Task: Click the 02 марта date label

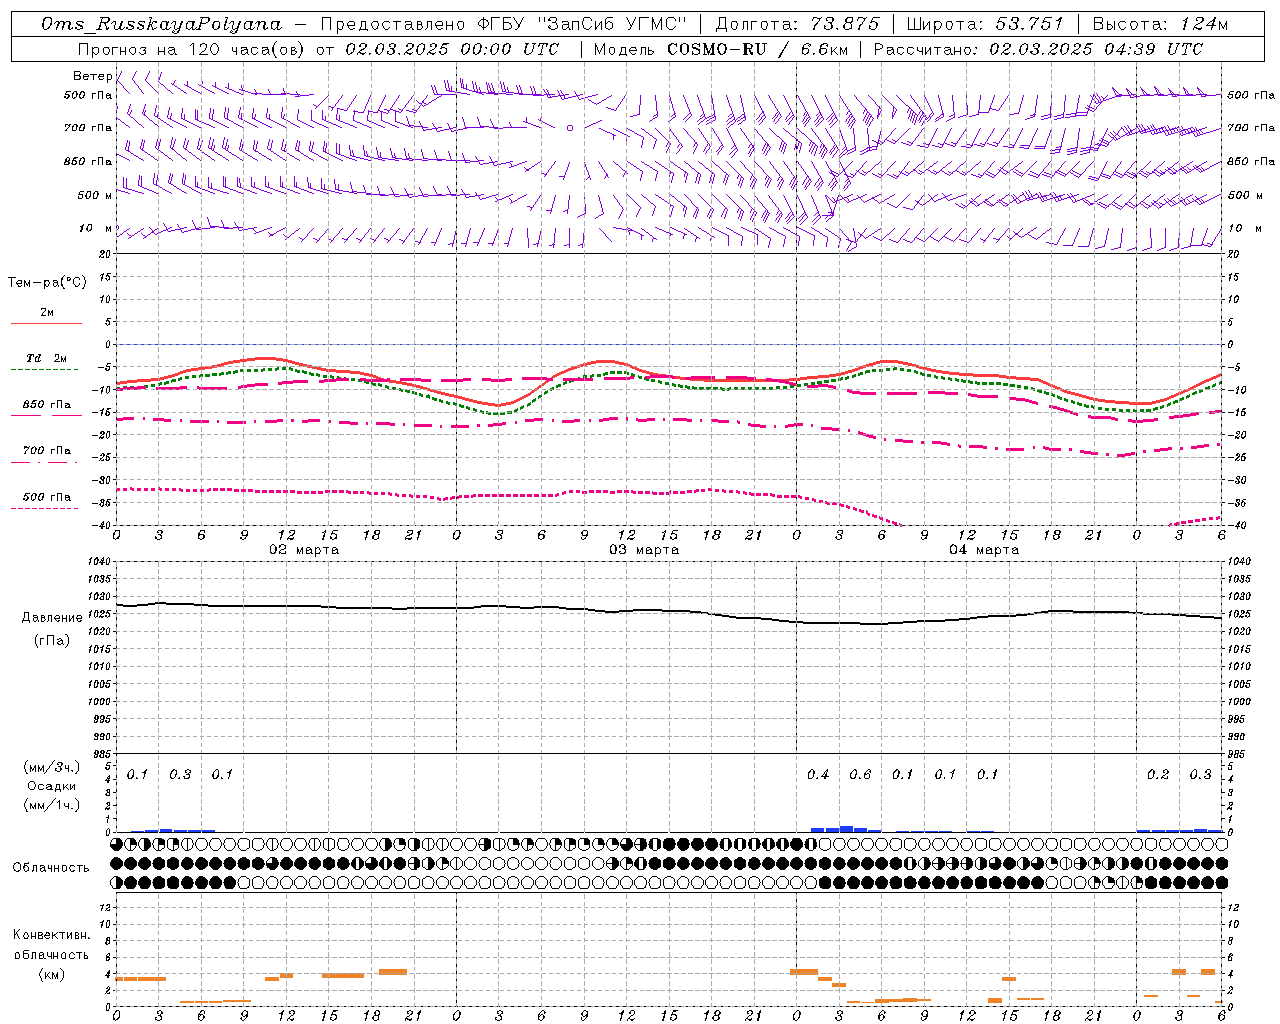Action: click(x=304, y=550)
